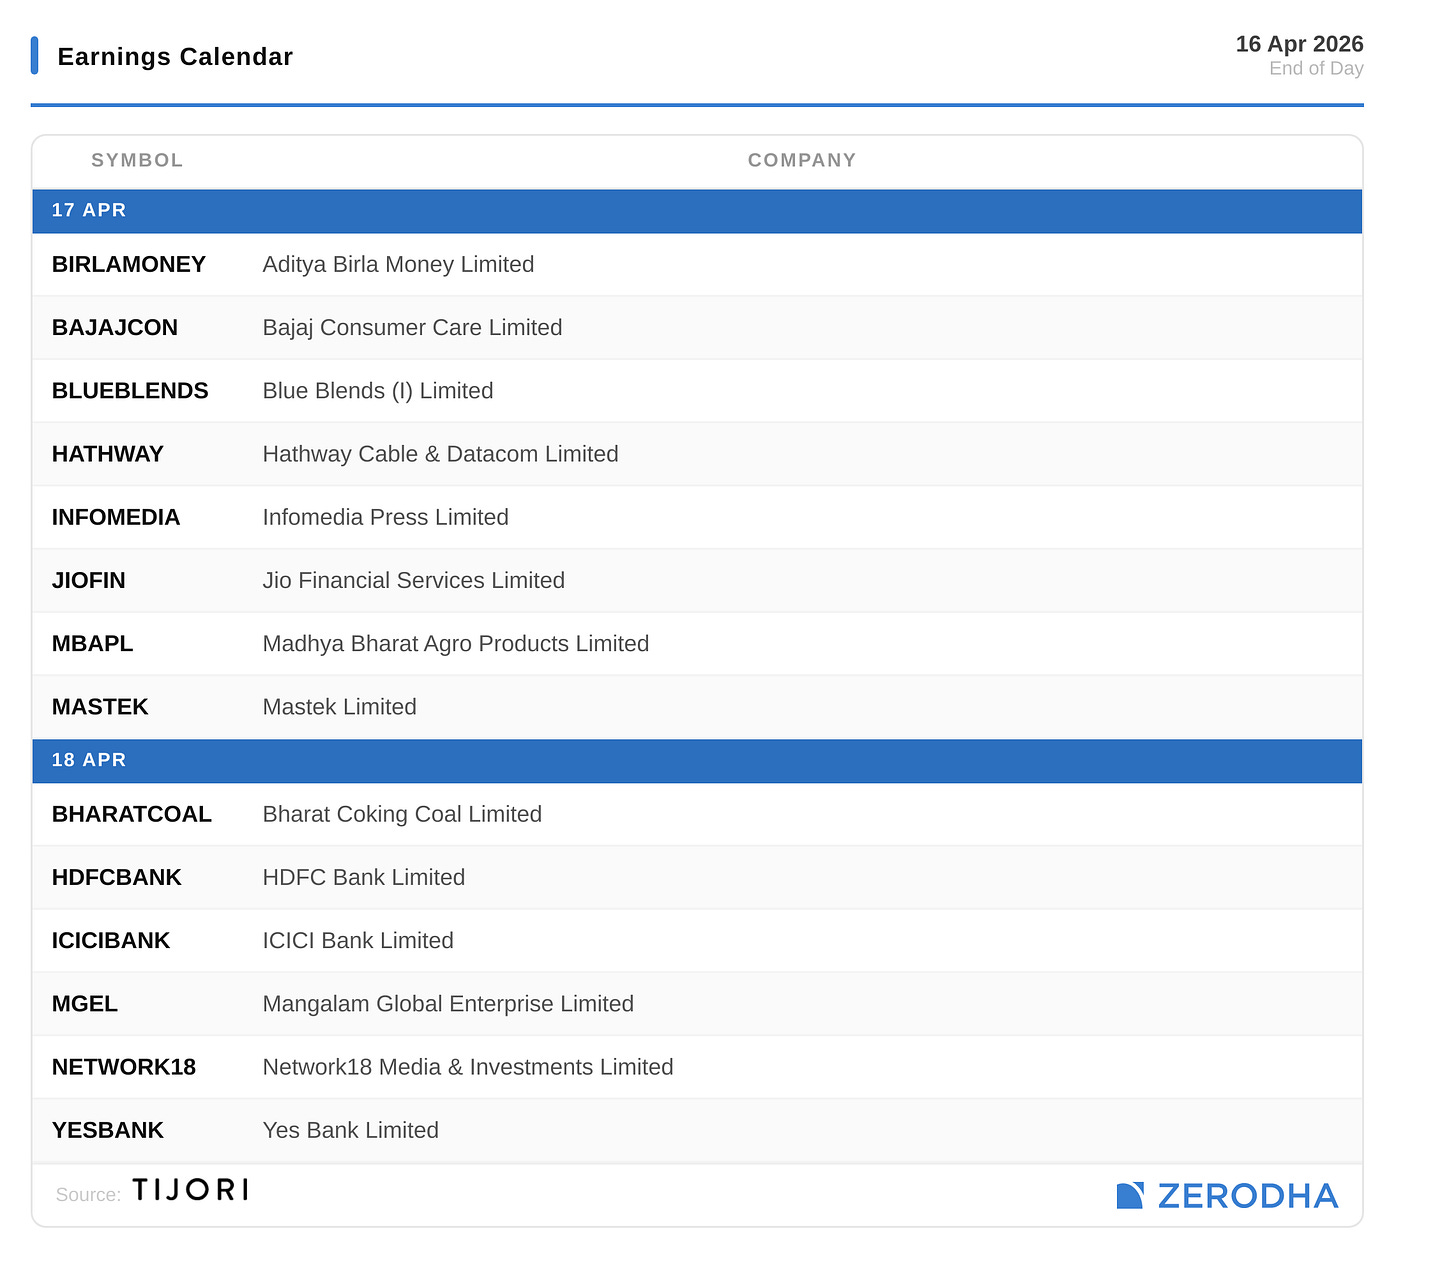
Task: Click Jio Financial Services Limited
Action: (413, 580)
